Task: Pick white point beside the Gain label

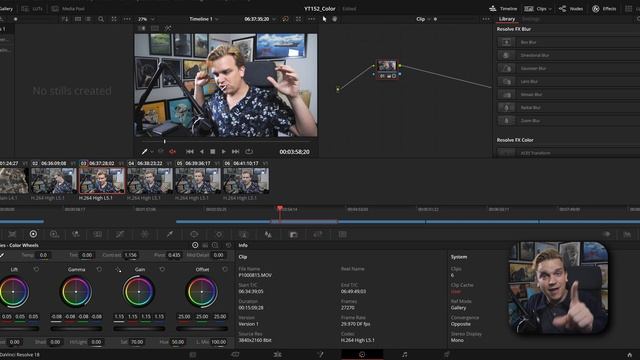Action: click(118, 269)
